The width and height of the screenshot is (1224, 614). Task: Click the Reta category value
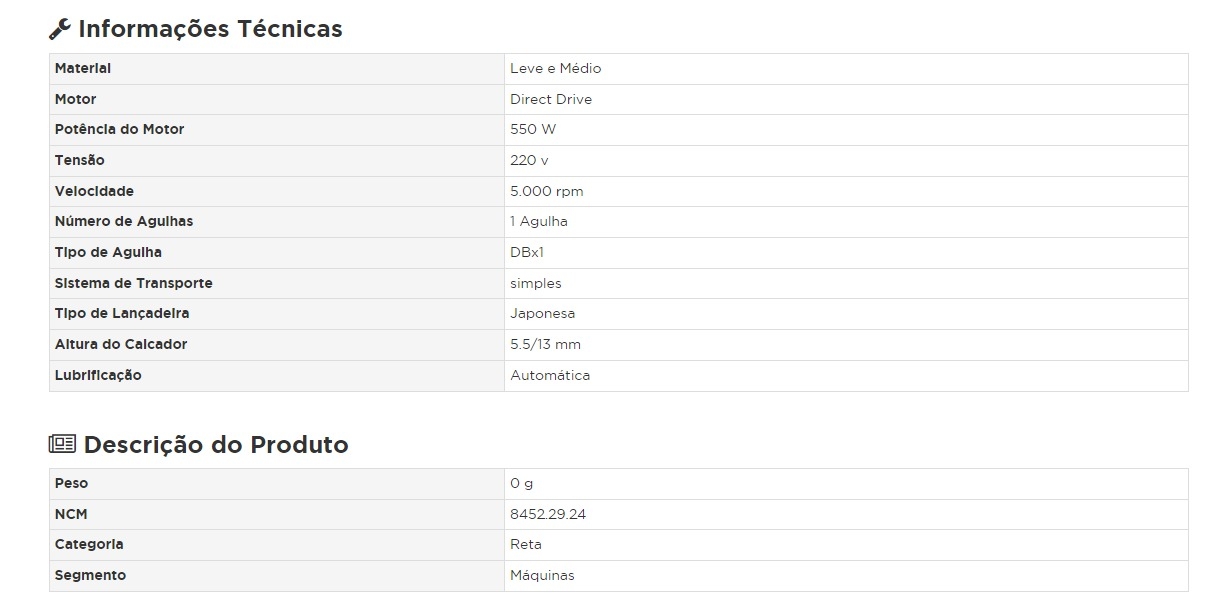526,544
